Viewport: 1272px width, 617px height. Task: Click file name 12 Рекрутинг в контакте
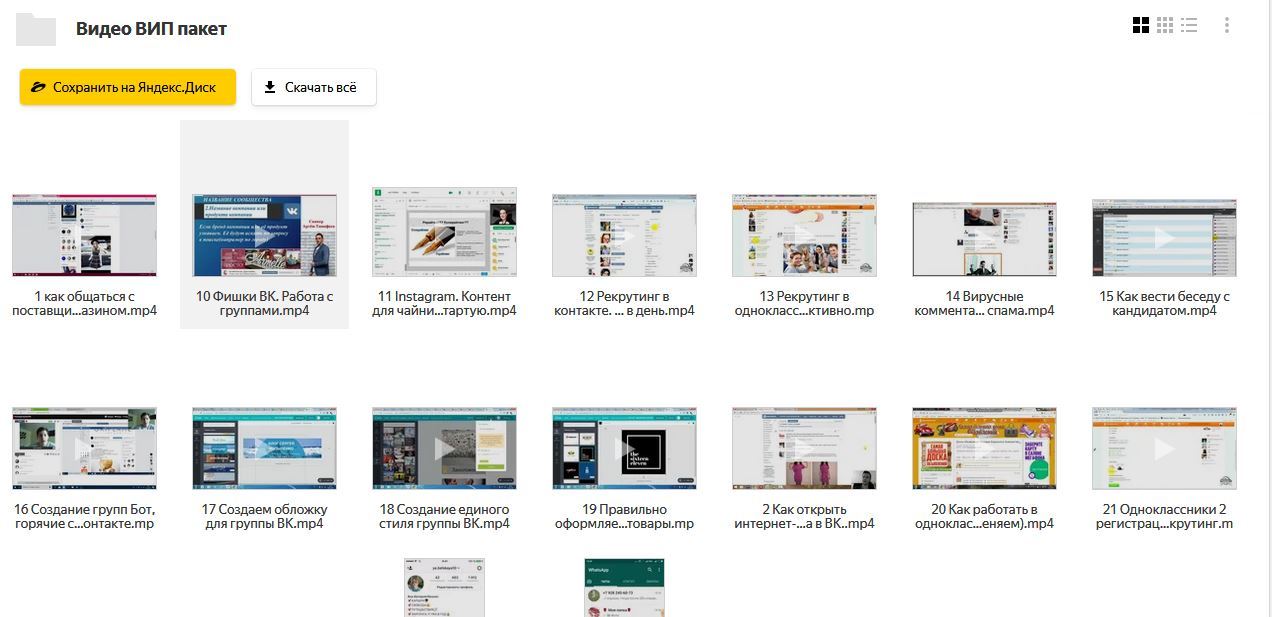pos(624,303)
